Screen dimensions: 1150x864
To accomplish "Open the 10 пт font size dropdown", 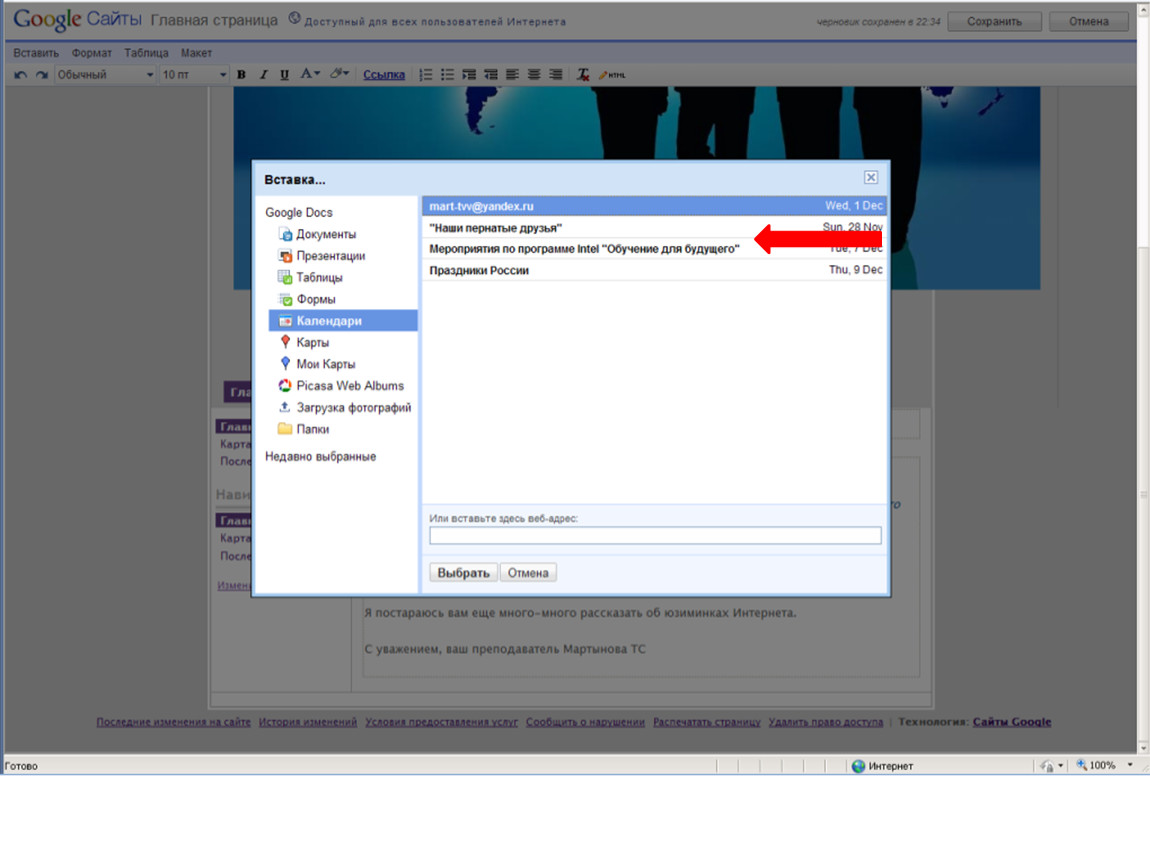I will click(x=194, y=75).
